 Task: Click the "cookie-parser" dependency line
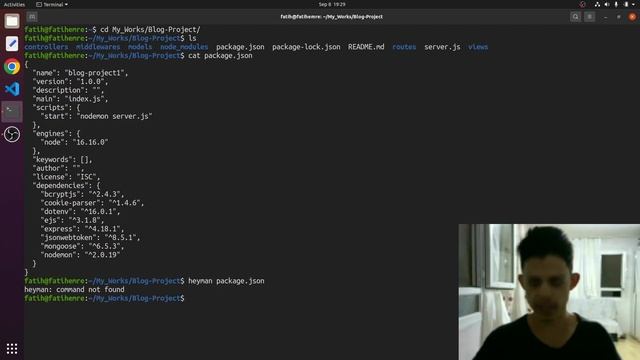click(92, 203)
